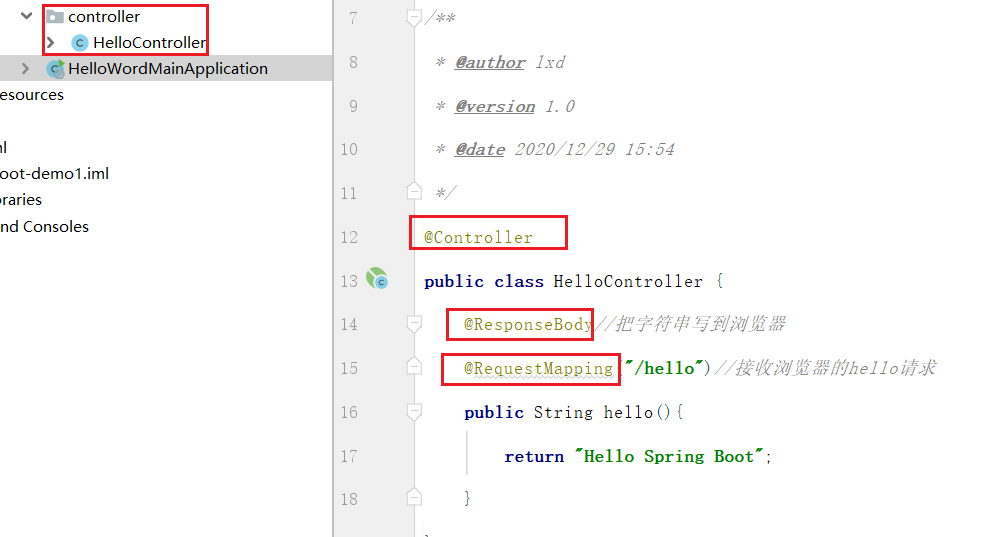Click the @version tag in Javadoc
The image size is (991, 537).
click(495, 106)
